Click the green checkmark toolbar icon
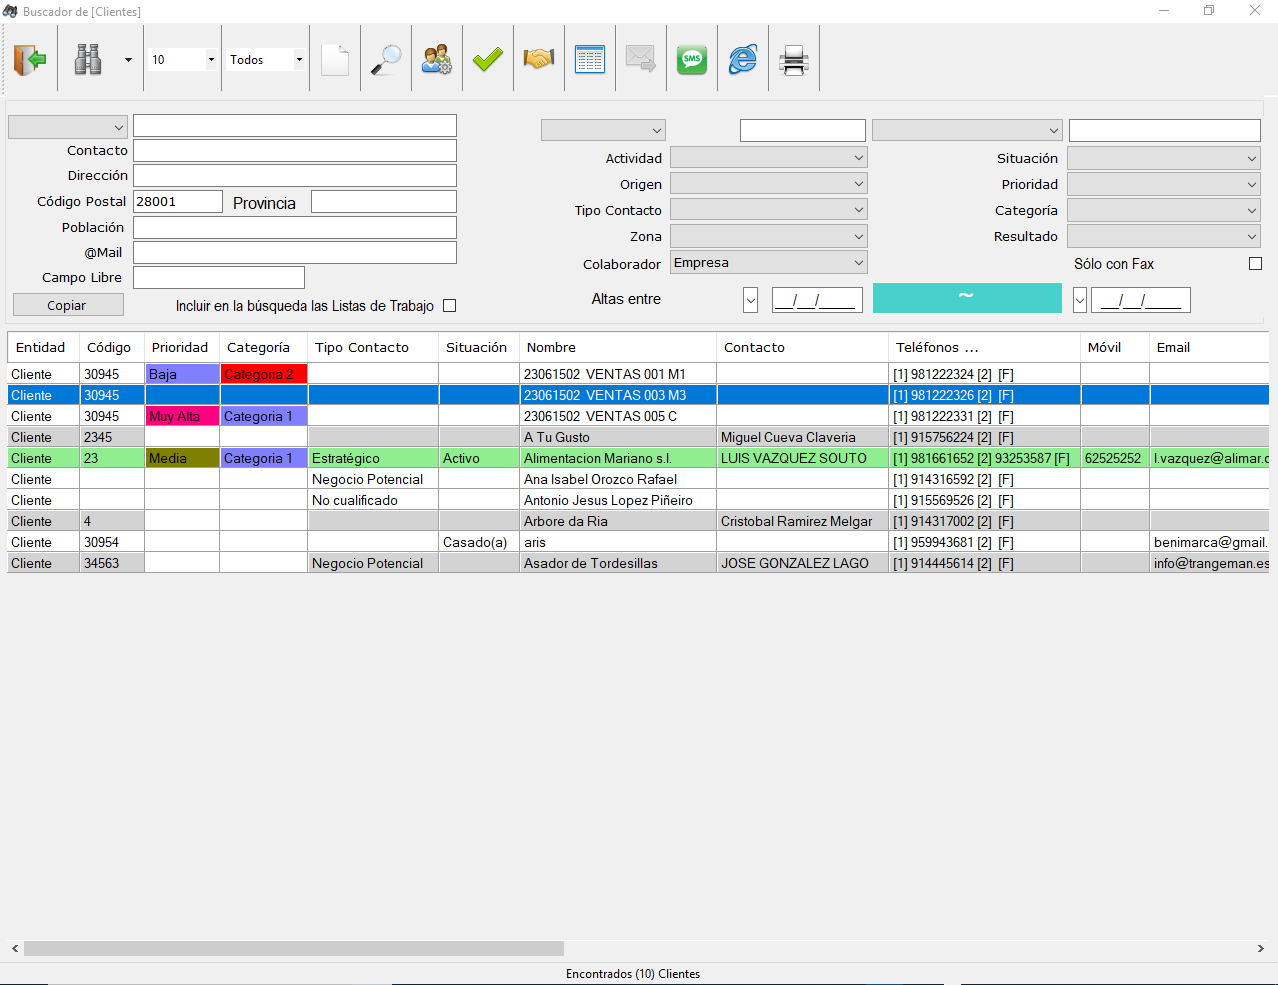Image resolution: width=1278 pixels, height=985 pixels. 488,60
